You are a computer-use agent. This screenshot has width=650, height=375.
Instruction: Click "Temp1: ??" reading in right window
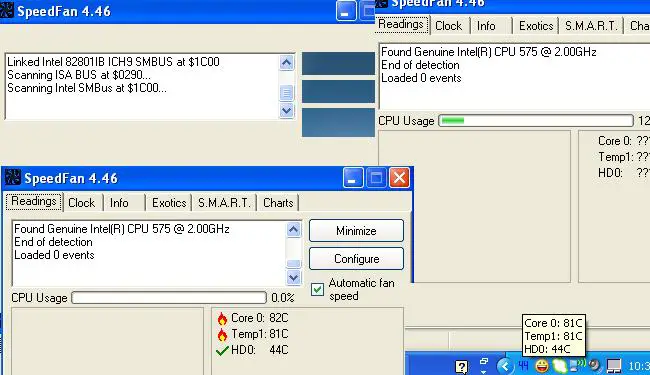624,157
